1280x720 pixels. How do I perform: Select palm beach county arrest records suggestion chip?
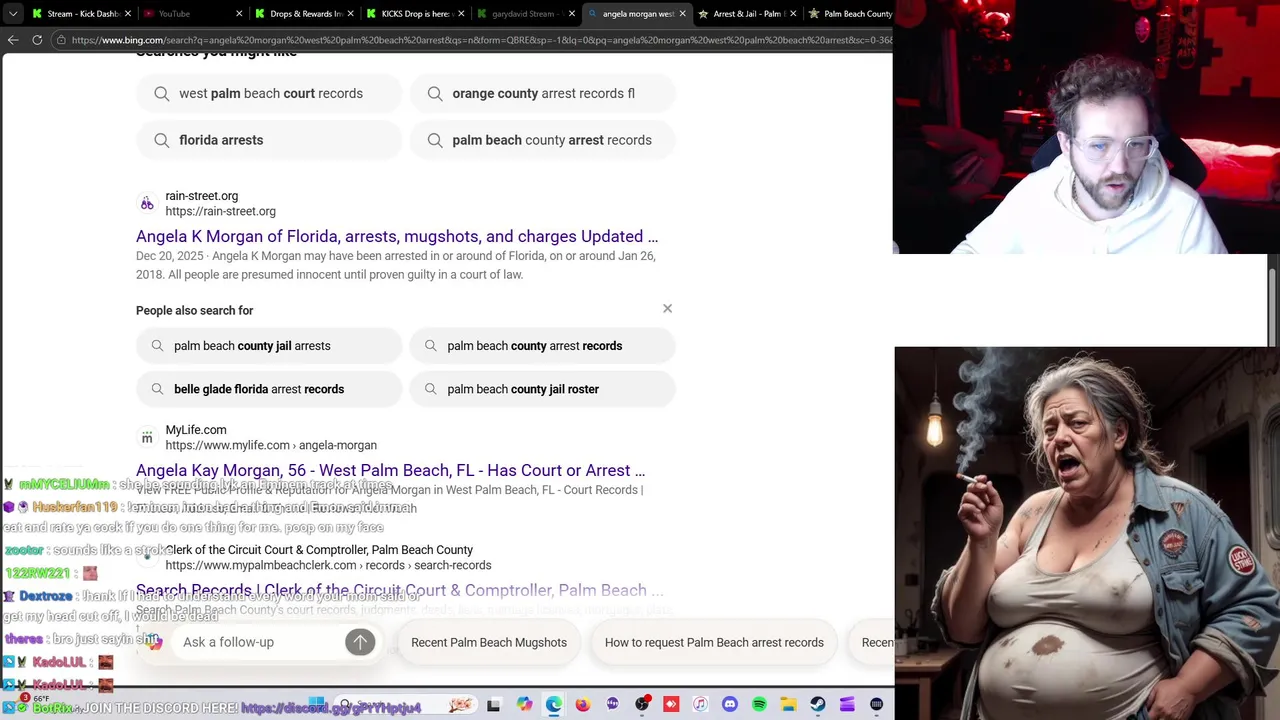pyautogui.click(x=543, y=140)
